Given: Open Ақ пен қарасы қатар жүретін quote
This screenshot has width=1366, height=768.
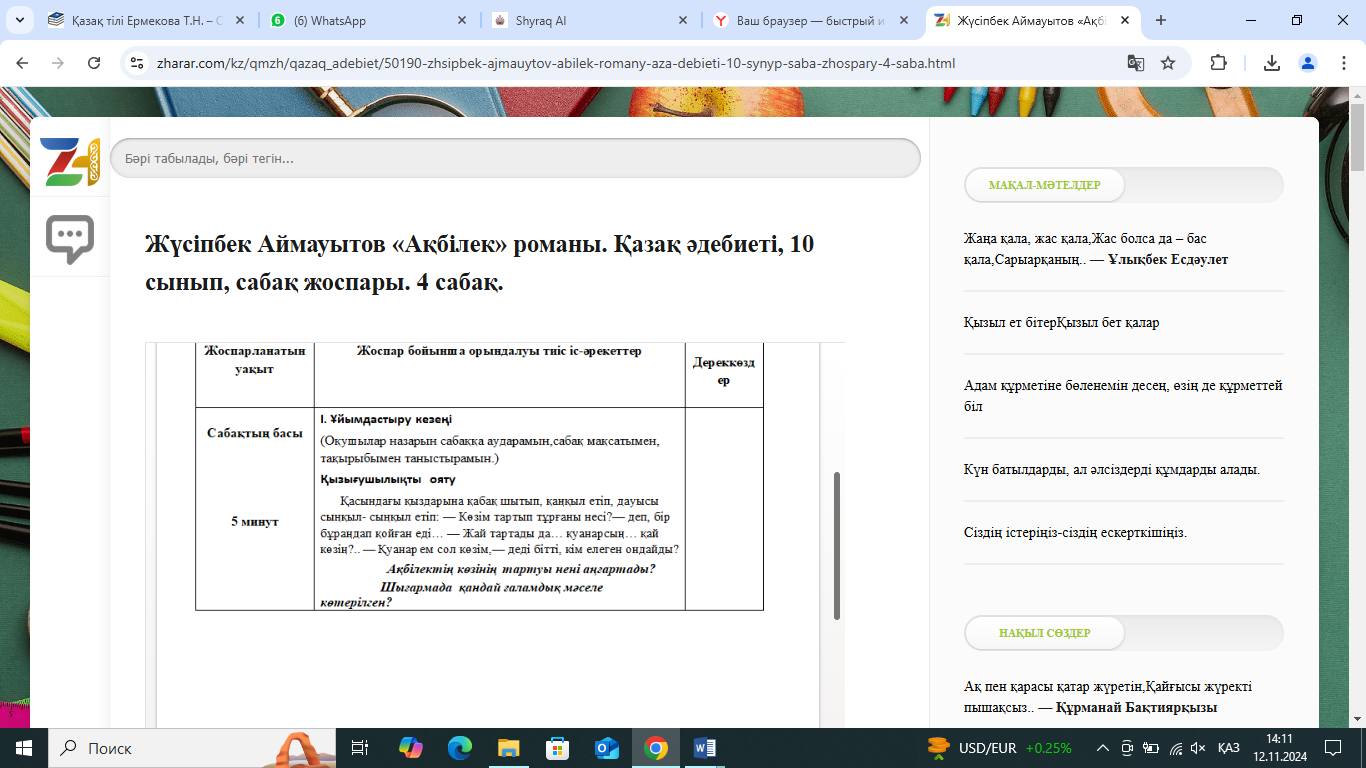Looking at the screenshot, I should coord(1108,697).
